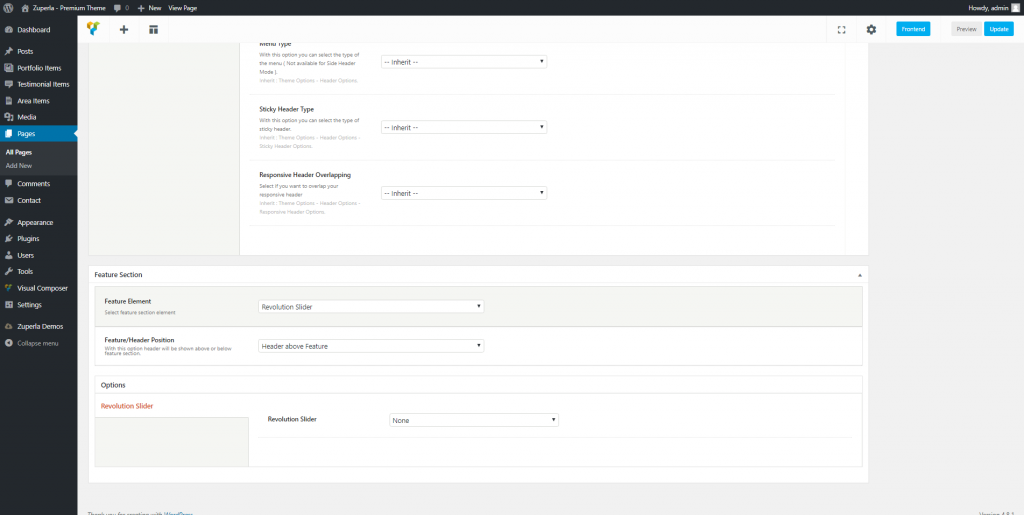This screenshot has width=1024, height=515.
Task: Open the Revolution Slider selection dropdown
Action: click(x=473, y=420)
